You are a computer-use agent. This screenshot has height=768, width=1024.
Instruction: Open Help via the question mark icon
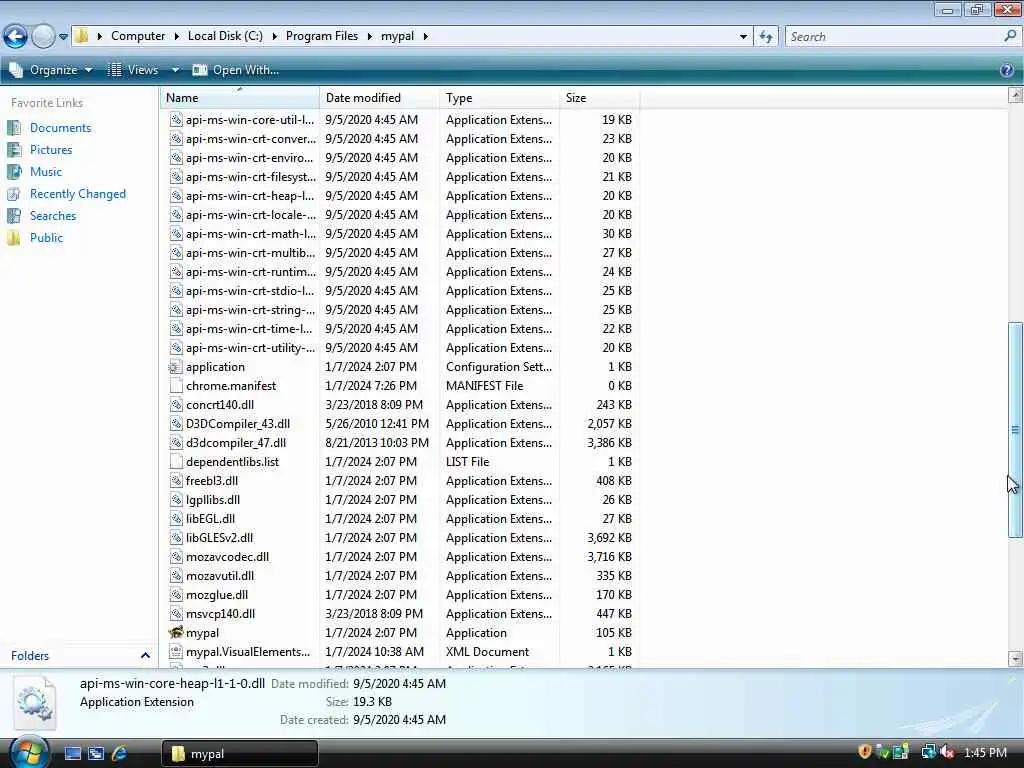[x=1006, y=70]
